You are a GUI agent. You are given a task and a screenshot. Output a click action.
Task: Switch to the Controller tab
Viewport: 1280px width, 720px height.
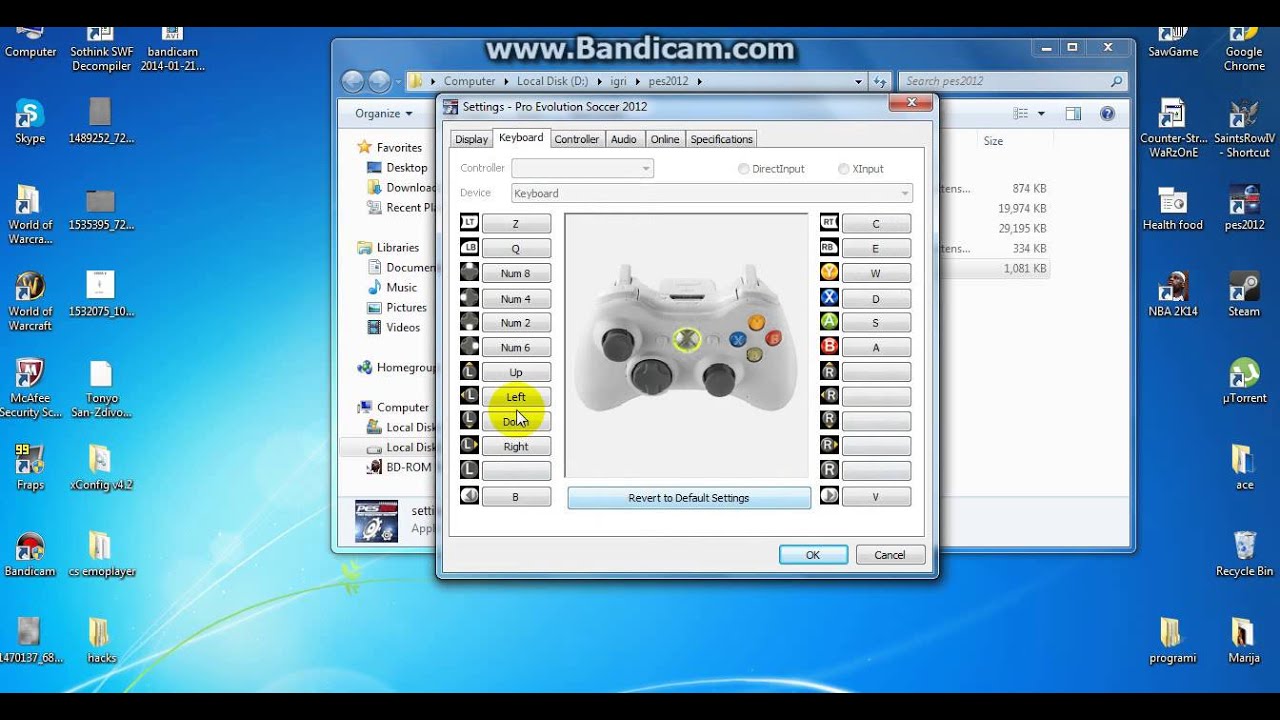pyautogui.click(x=577, y=139)
